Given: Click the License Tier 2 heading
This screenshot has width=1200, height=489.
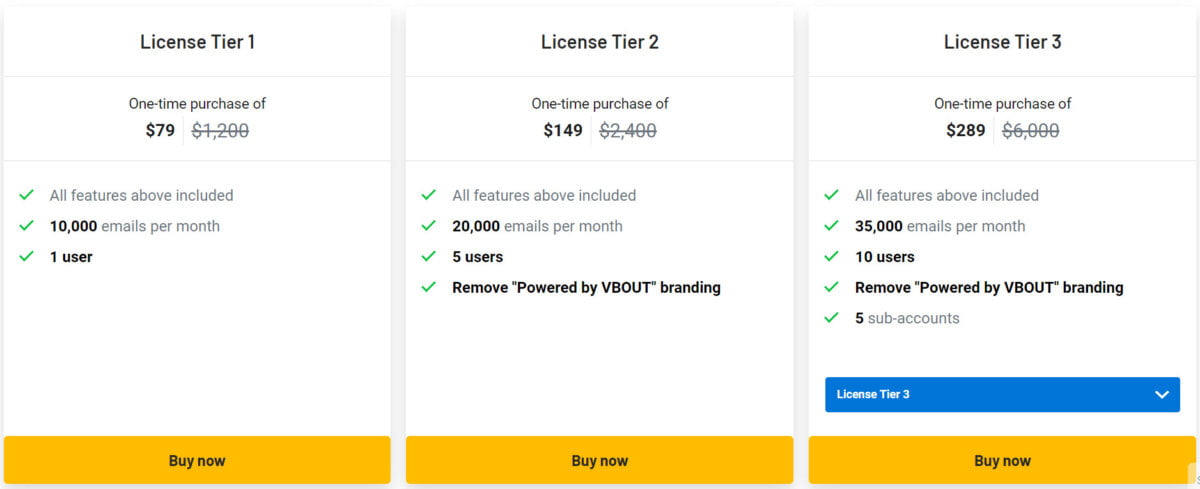Looking at the screenshot, I should click(x=599, y=42).
